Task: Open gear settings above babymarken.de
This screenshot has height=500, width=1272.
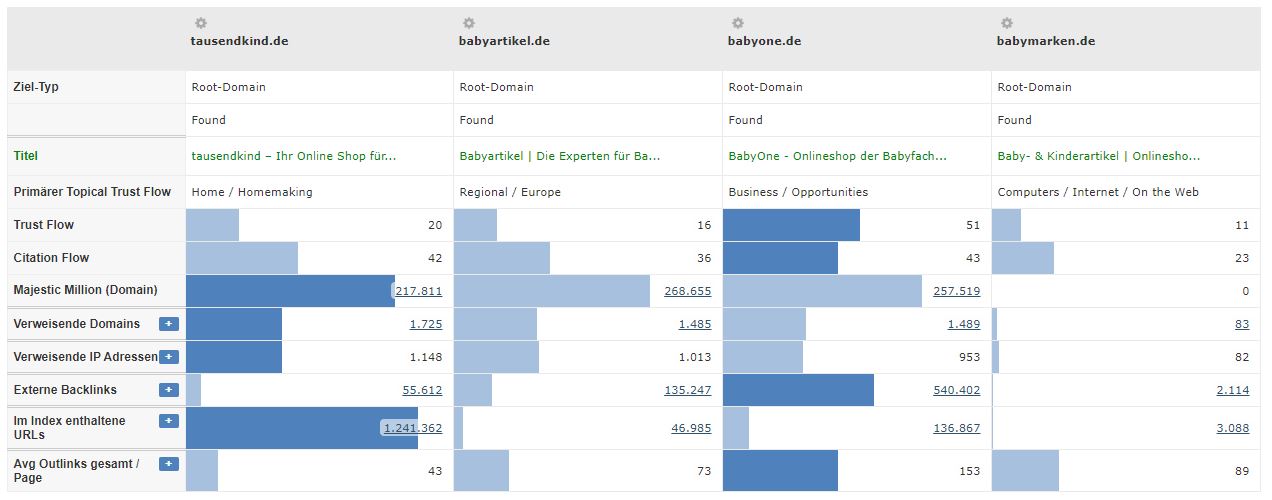Action: click(x=1007, y=23)
